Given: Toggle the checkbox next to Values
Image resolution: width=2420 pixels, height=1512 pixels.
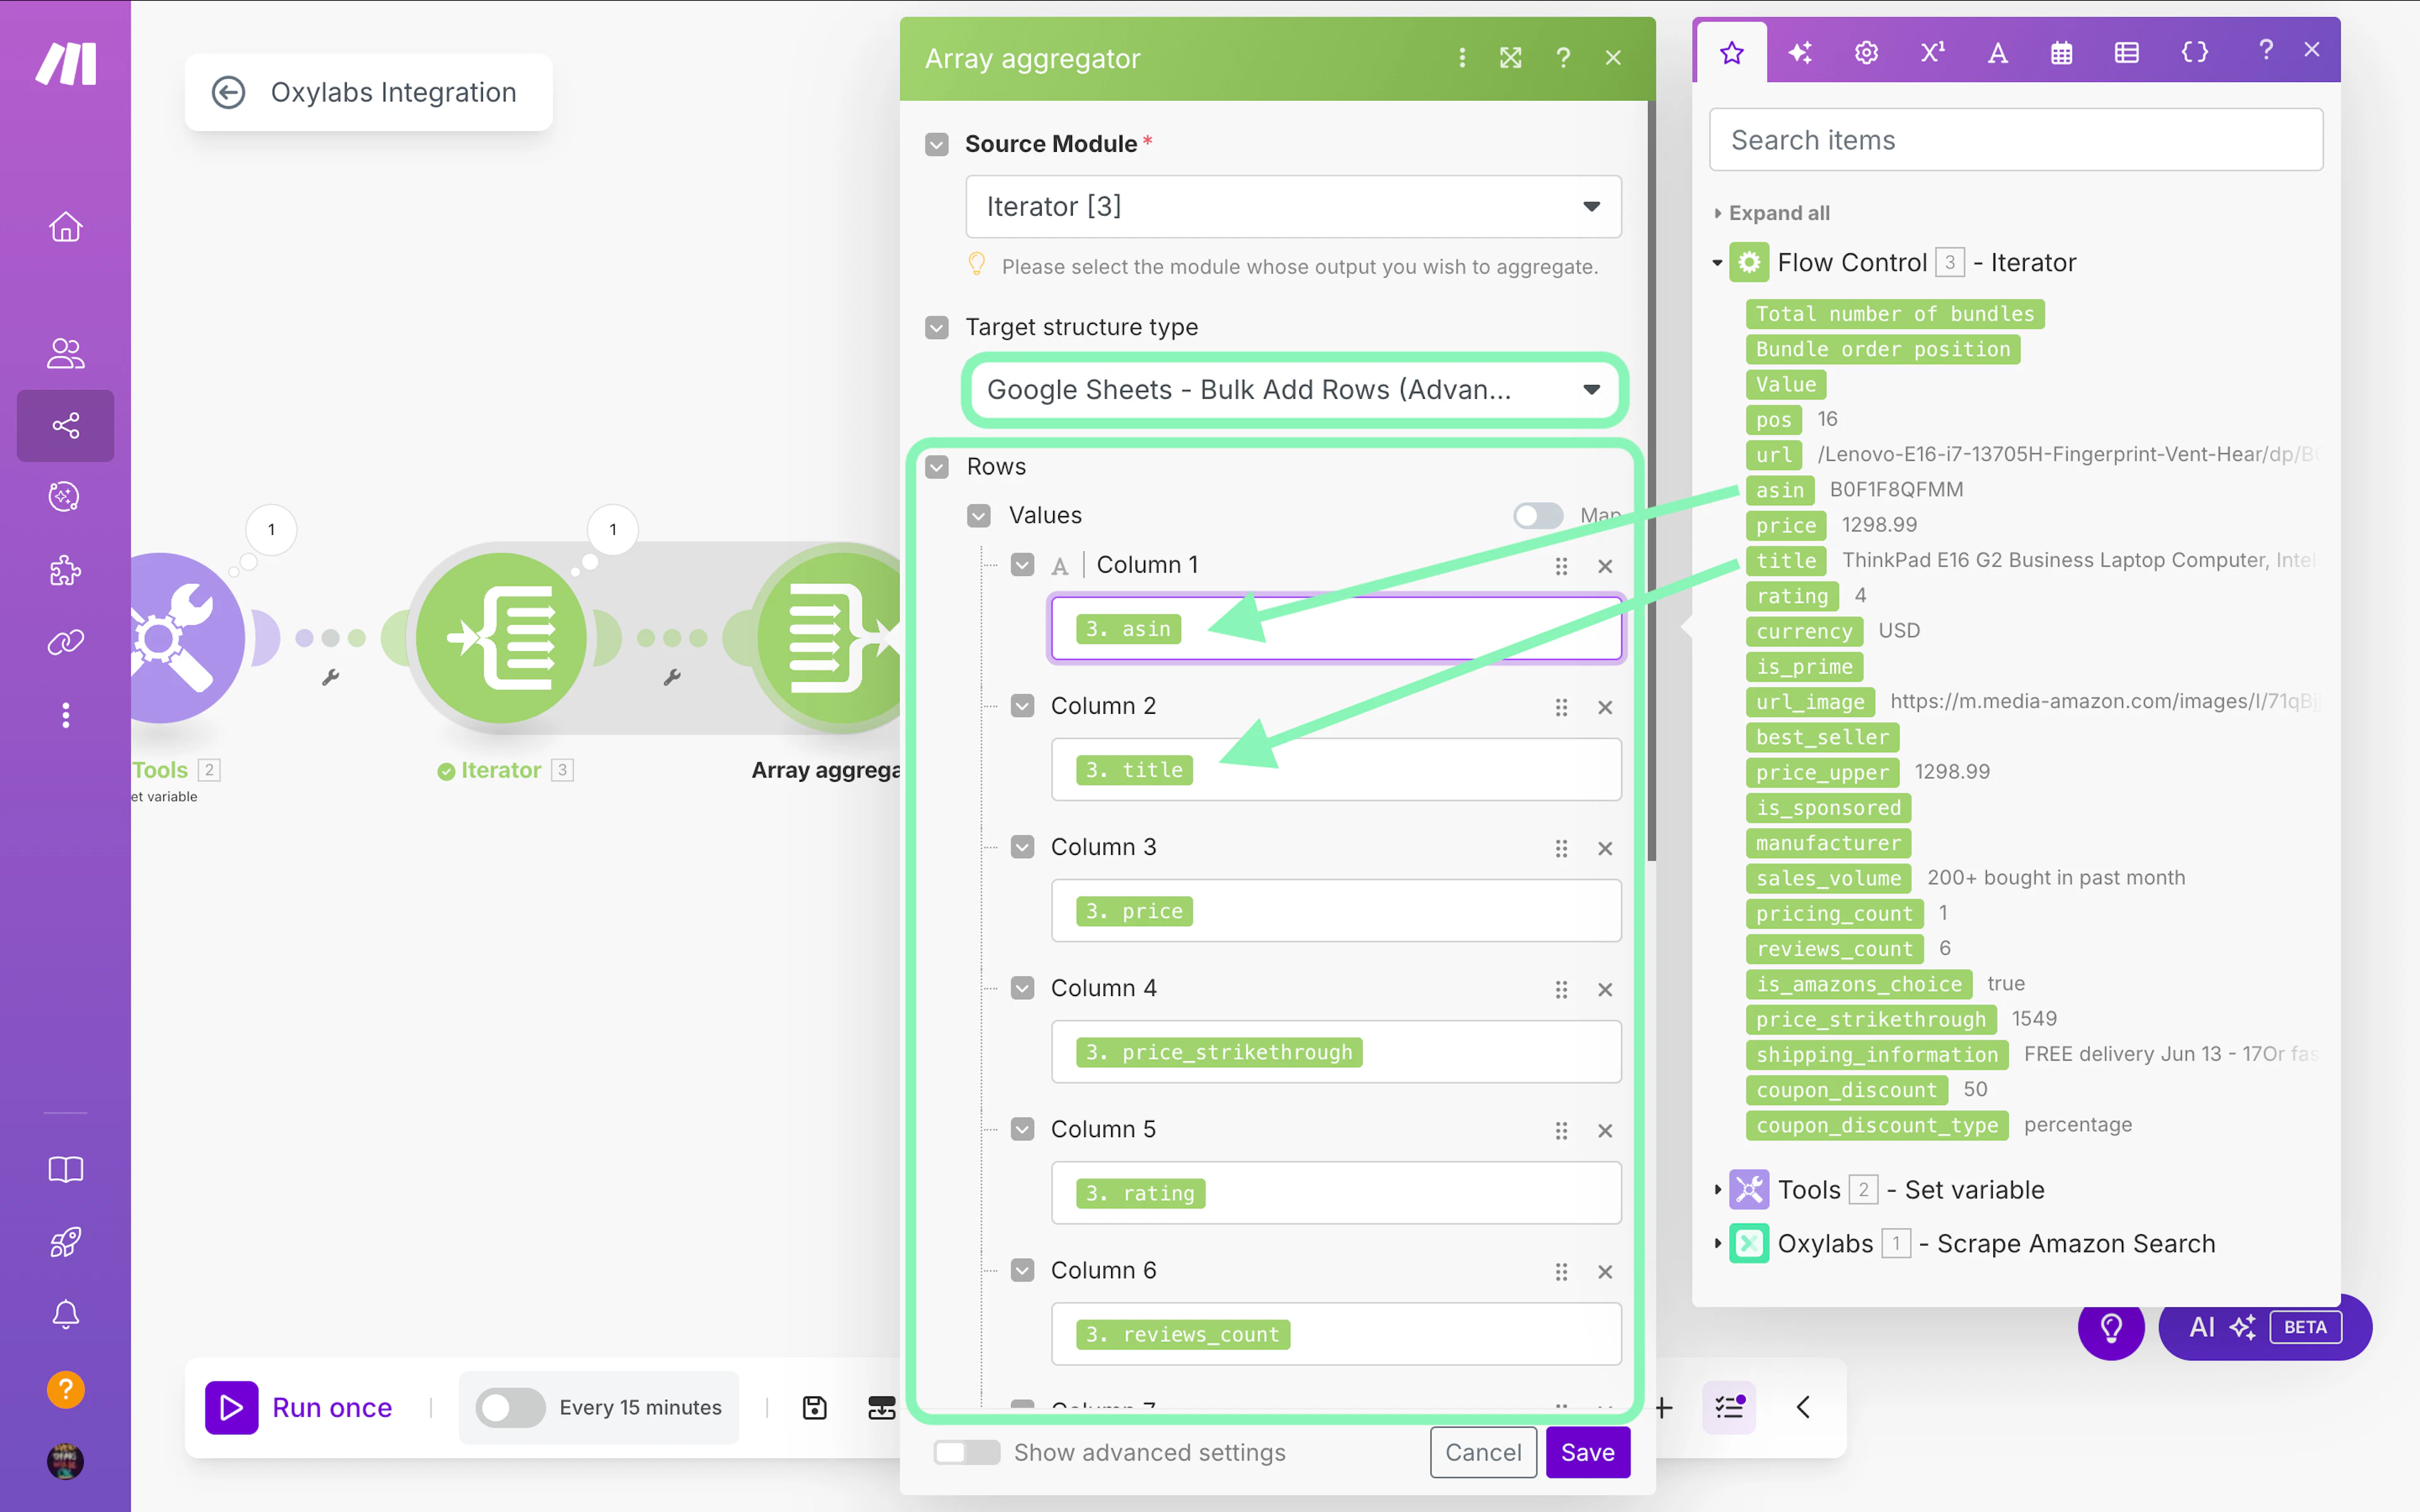Looking at the screenshot, I should (979, 515).
